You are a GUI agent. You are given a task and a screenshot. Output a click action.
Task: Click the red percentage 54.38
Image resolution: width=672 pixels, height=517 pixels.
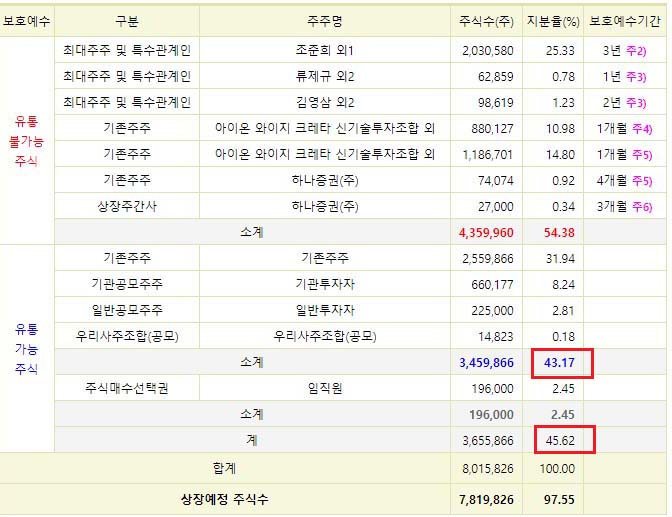point(559,233)
